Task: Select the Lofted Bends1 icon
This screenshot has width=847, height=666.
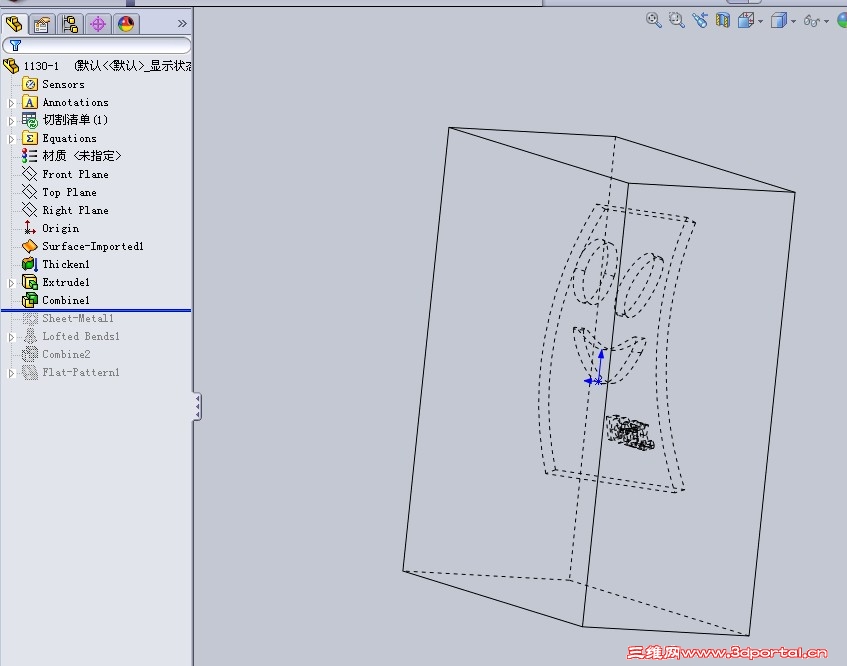Action: pos(30,336)
